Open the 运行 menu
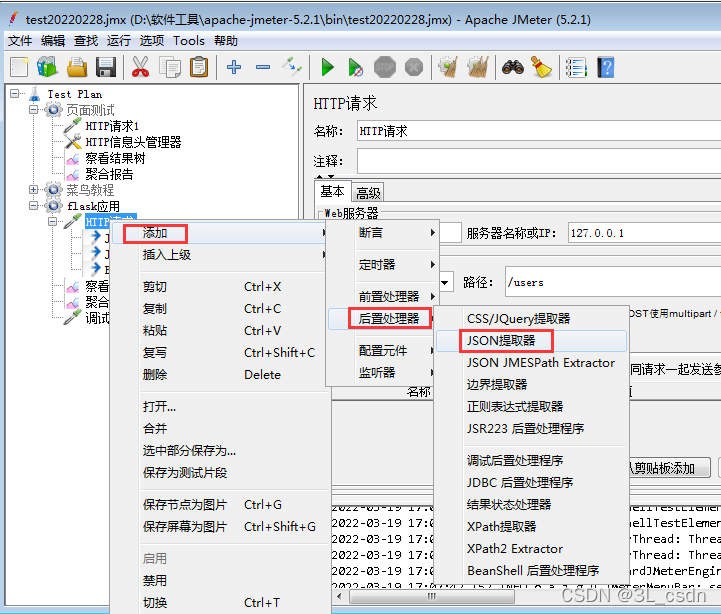This screenshot has width=721, height=614. [x=119, y=41]
